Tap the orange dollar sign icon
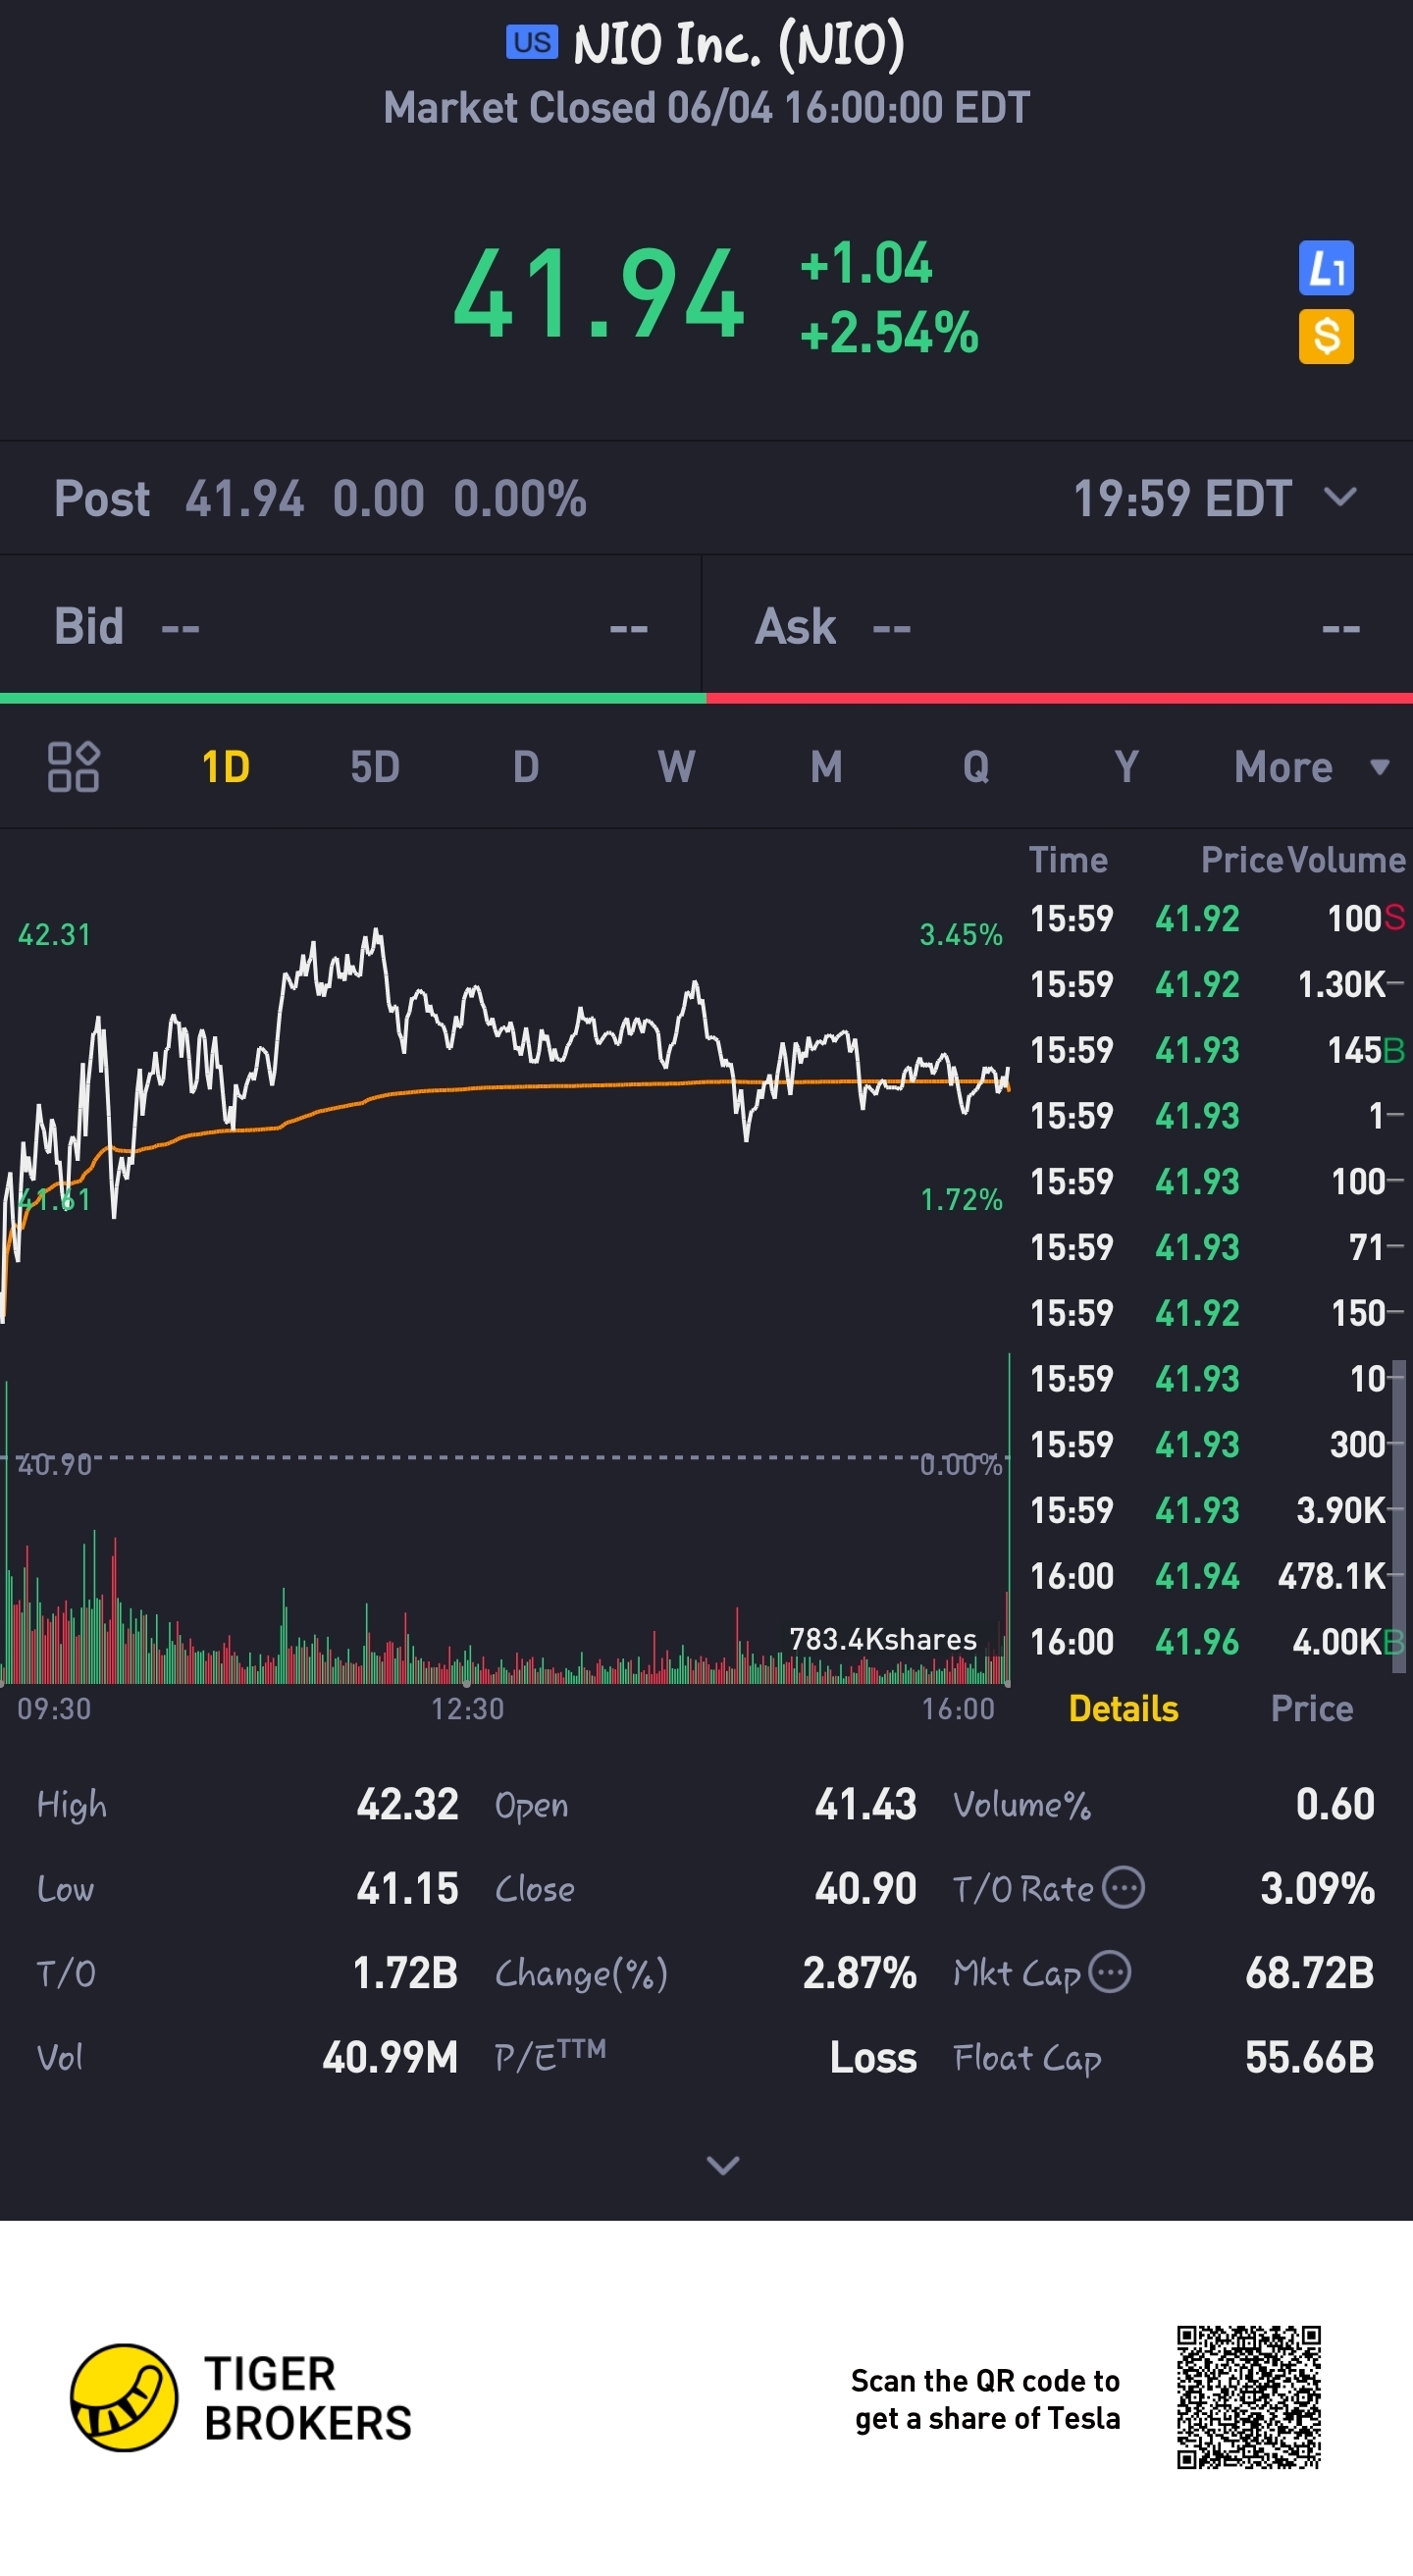 pyautogui.click(x=1325, y=336)
